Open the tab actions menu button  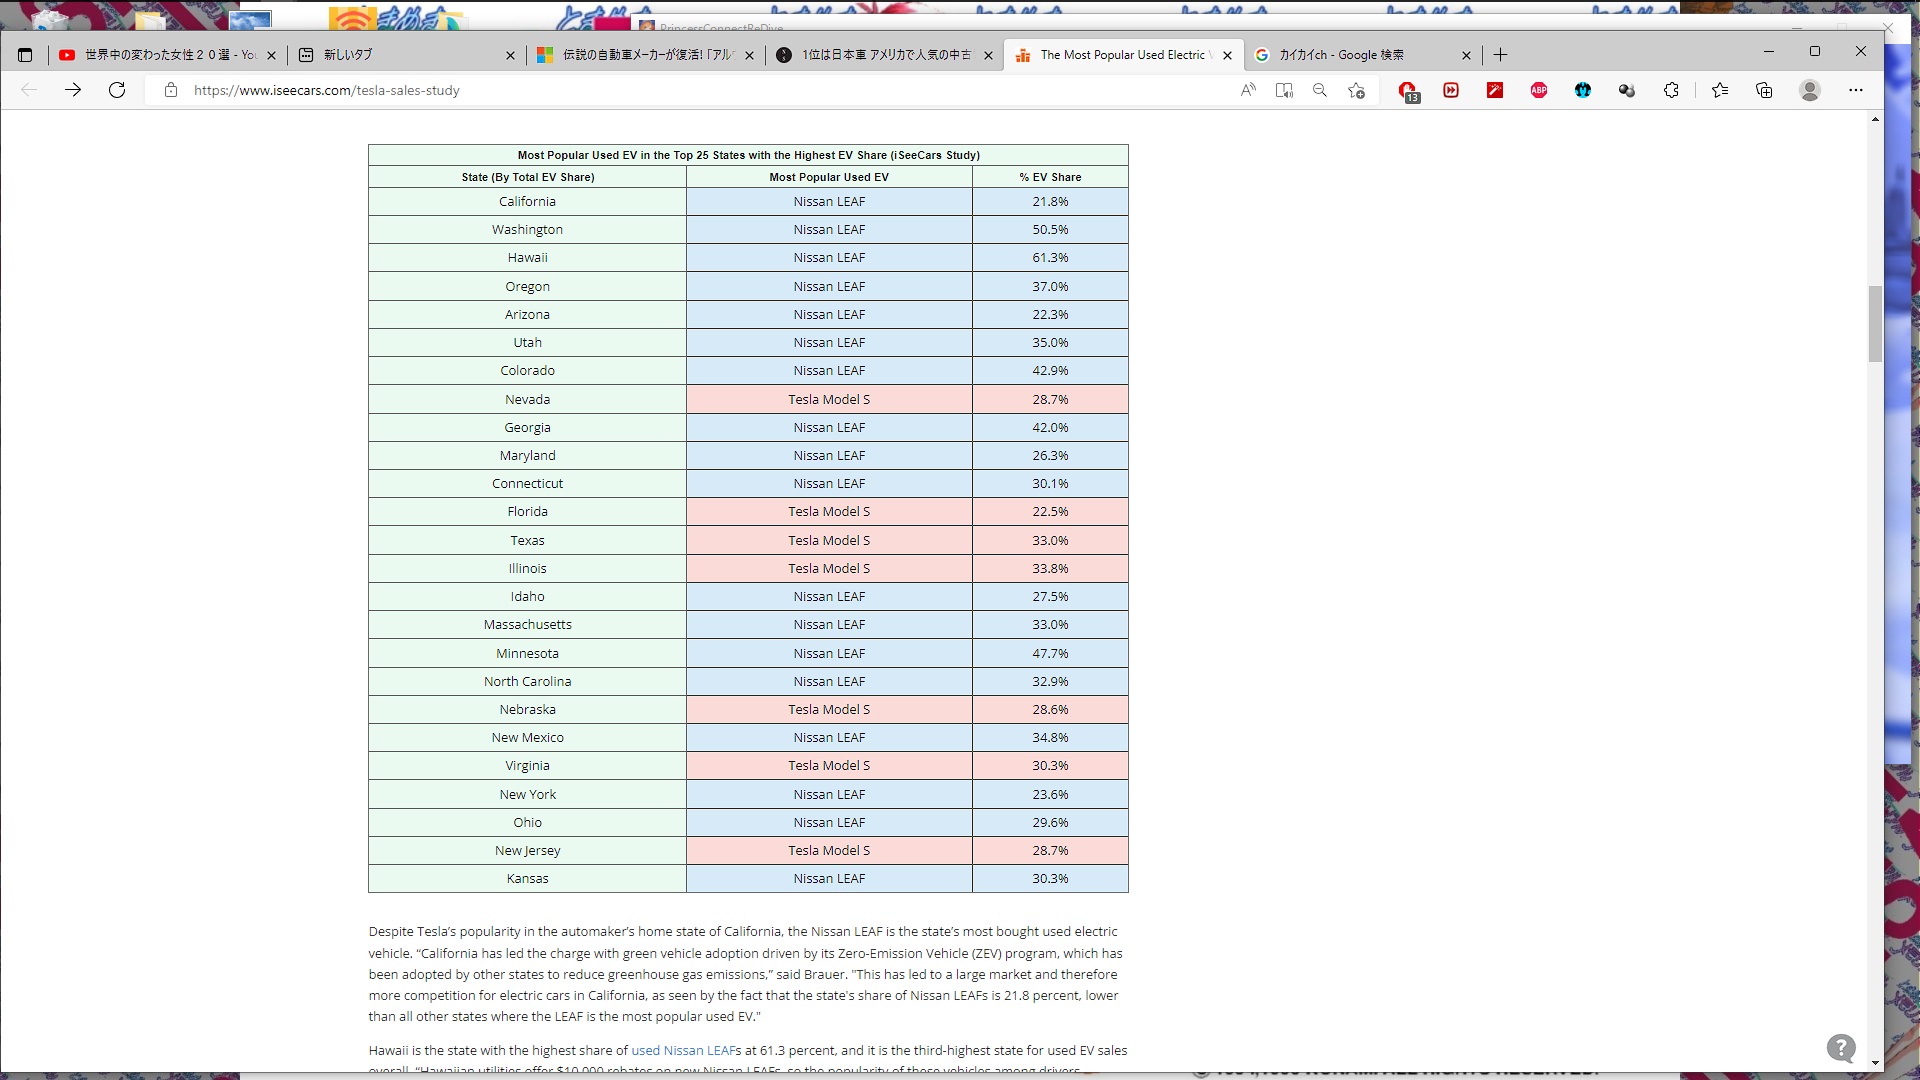click(x=25, y=55)
